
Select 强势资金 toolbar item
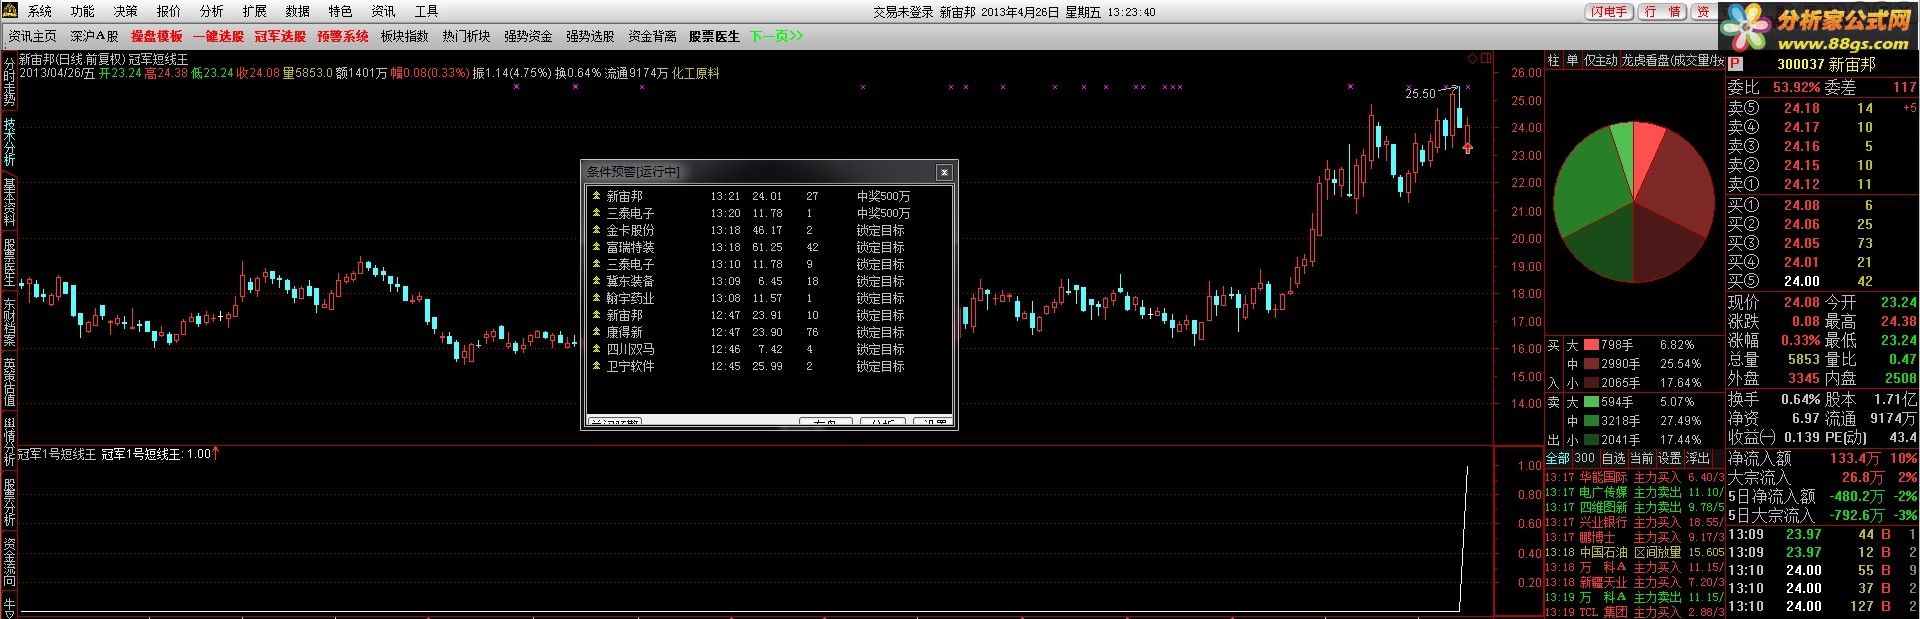pos(529,36)
